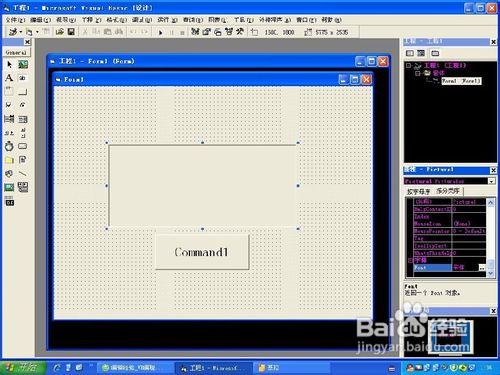This screenshot has height=375, width=500.
Task: Select the OLE container tool
Action: [x=9, y=201]
